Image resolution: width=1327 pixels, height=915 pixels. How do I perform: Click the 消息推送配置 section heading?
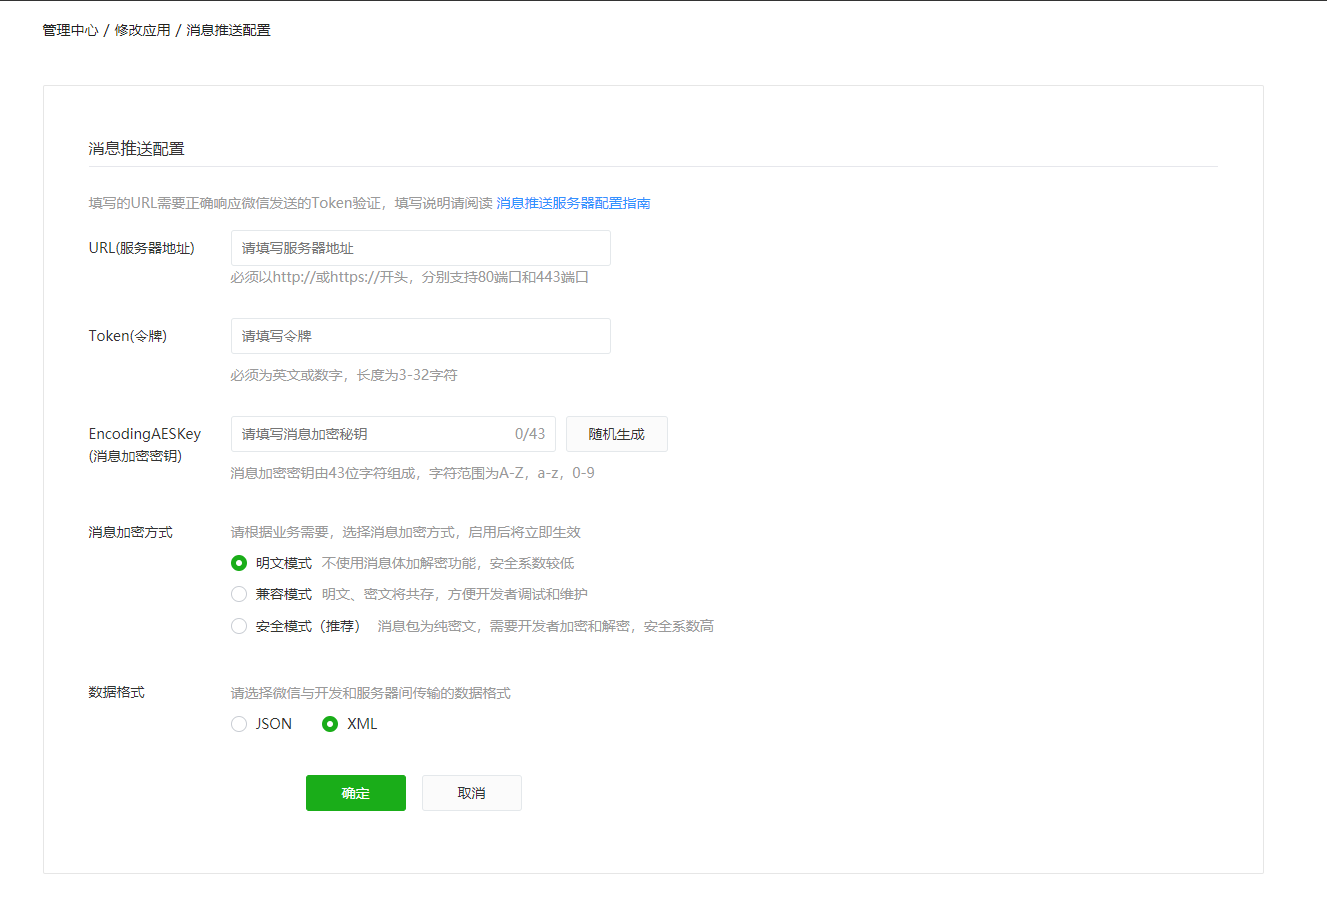[x=136, y=149]
